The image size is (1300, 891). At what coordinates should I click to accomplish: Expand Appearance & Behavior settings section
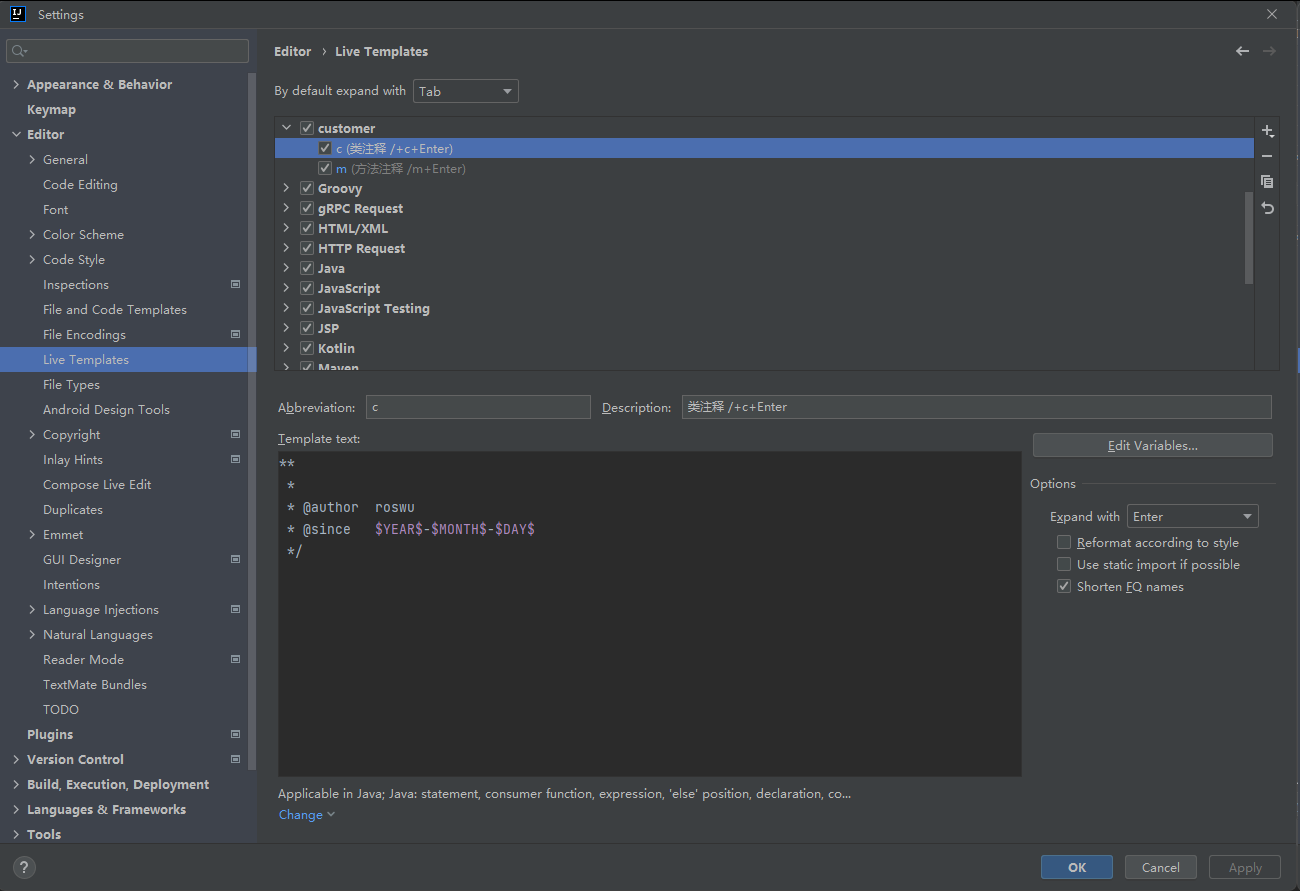(16, 84)
